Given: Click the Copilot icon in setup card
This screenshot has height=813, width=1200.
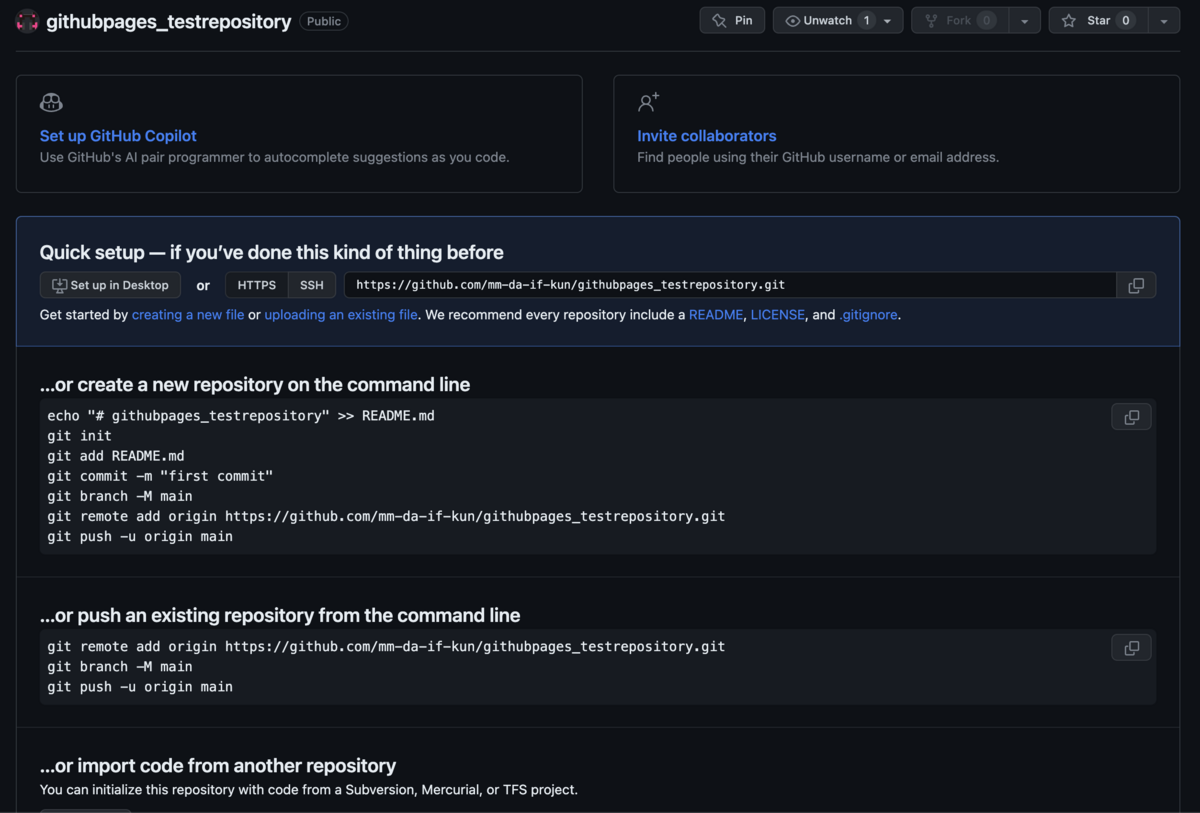Looking at the screenshot, I should (51, 103).
